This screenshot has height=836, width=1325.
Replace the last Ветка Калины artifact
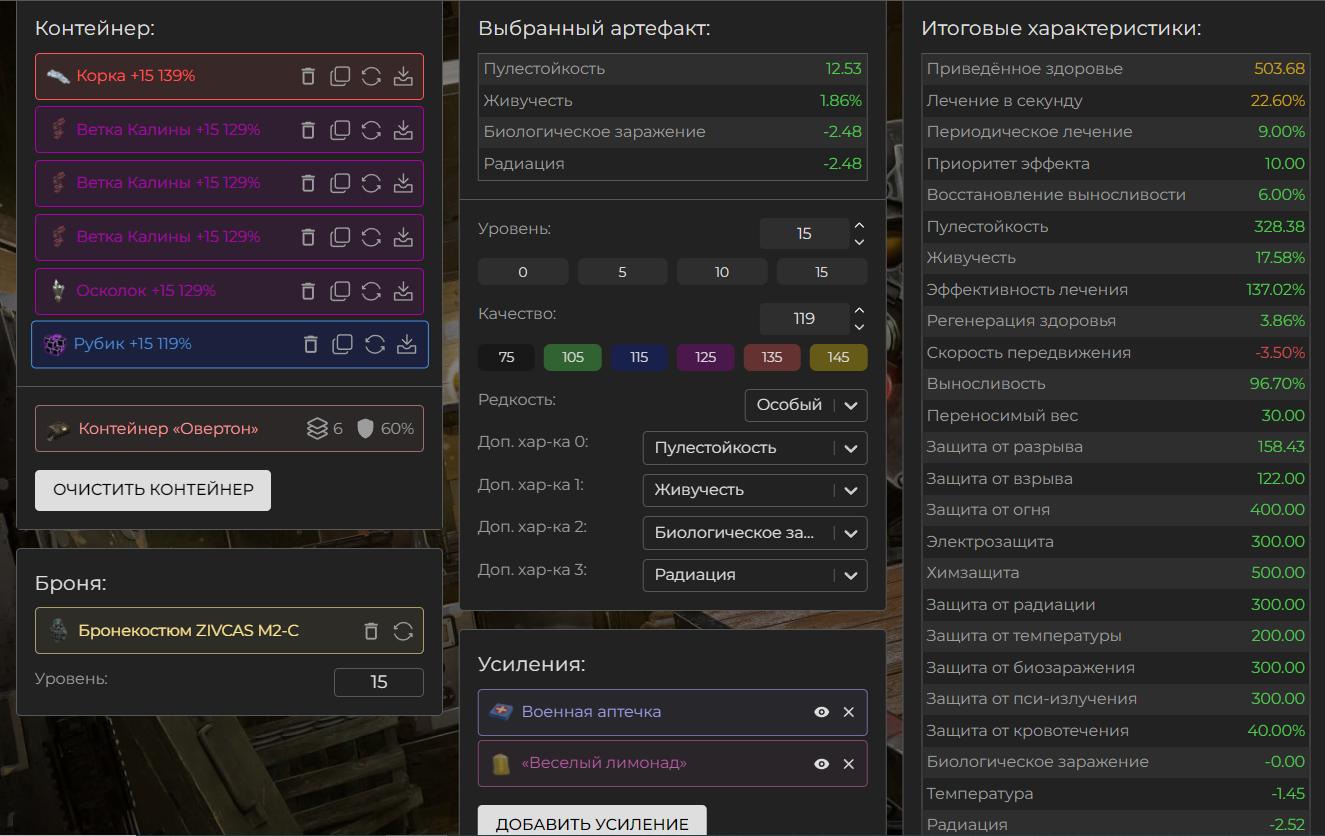pos(371,237)
